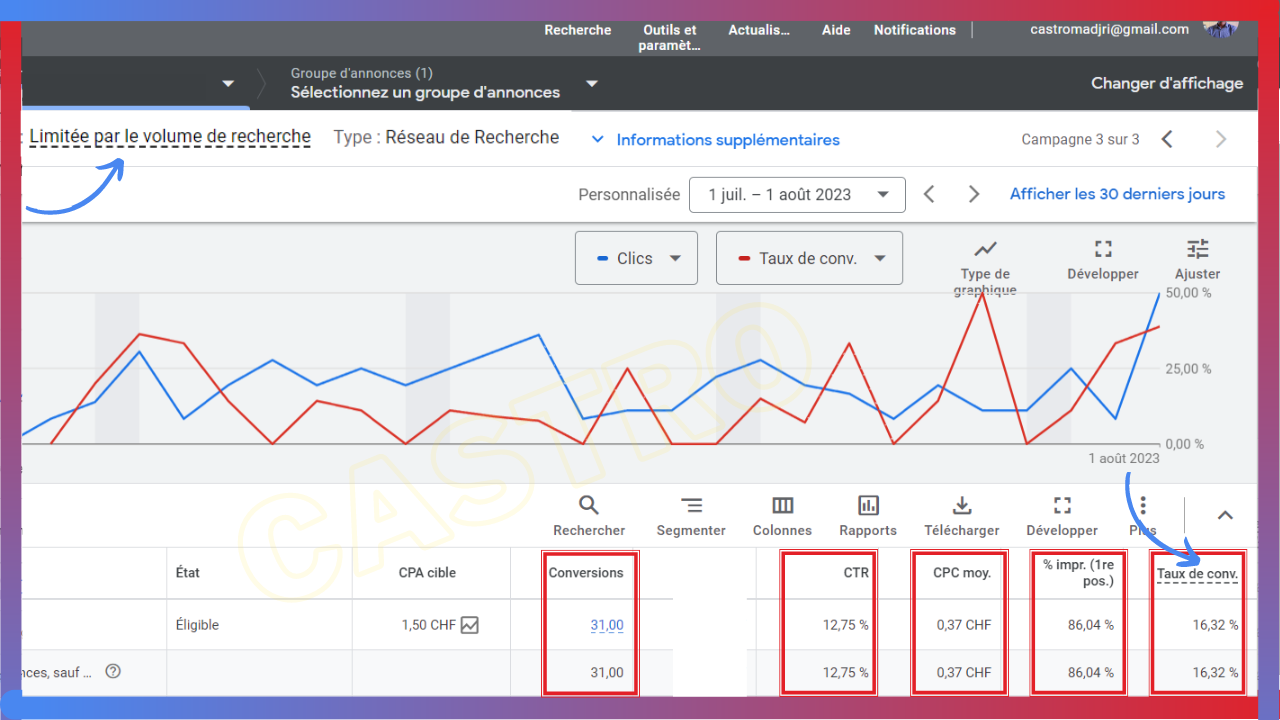The image size is (1280, 720).
Task: Select the Type de graphique icon
Action: coord(986,249)
